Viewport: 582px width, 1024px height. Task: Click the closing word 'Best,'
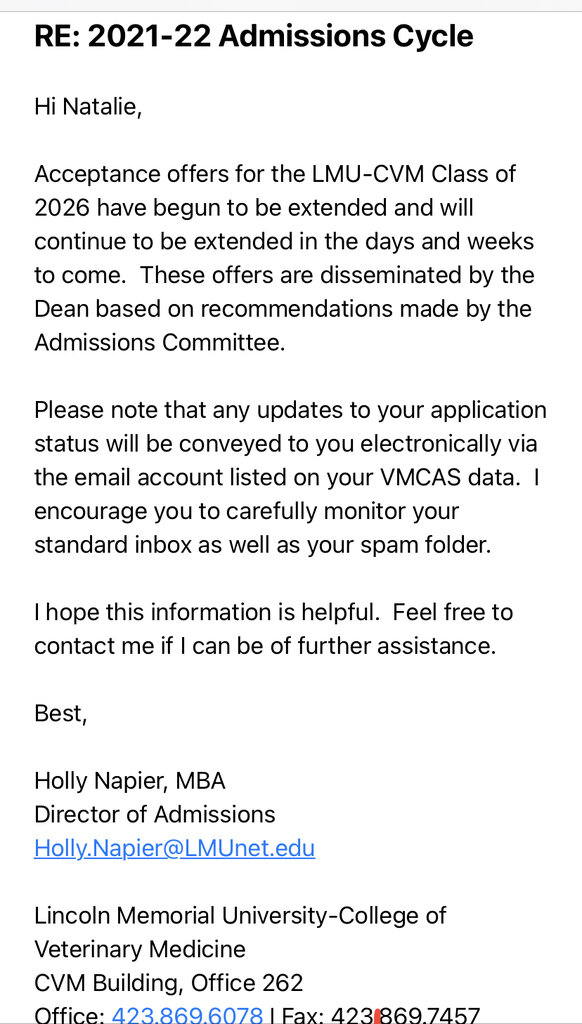(60, 714)
